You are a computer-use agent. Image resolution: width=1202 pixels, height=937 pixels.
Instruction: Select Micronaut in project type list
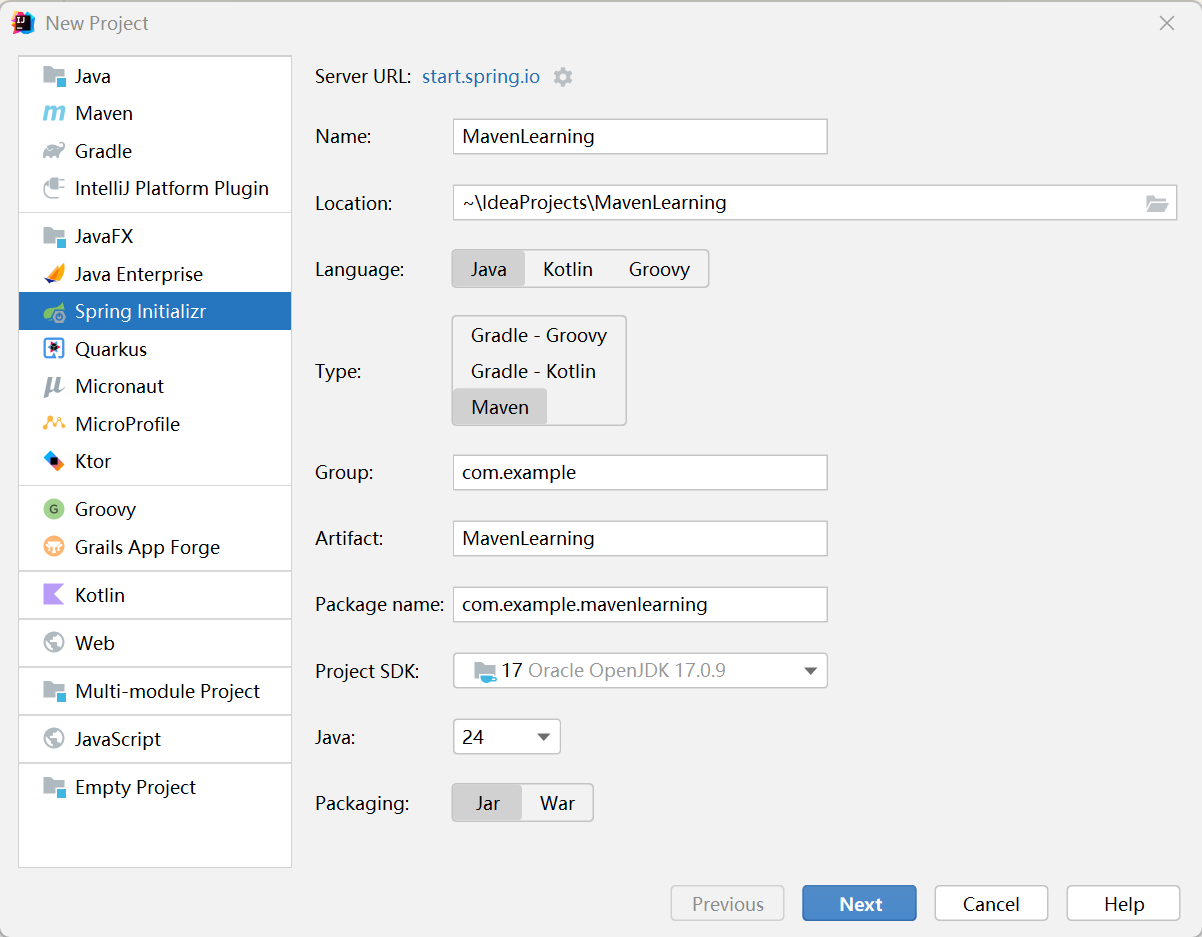(x=155, y=386)
